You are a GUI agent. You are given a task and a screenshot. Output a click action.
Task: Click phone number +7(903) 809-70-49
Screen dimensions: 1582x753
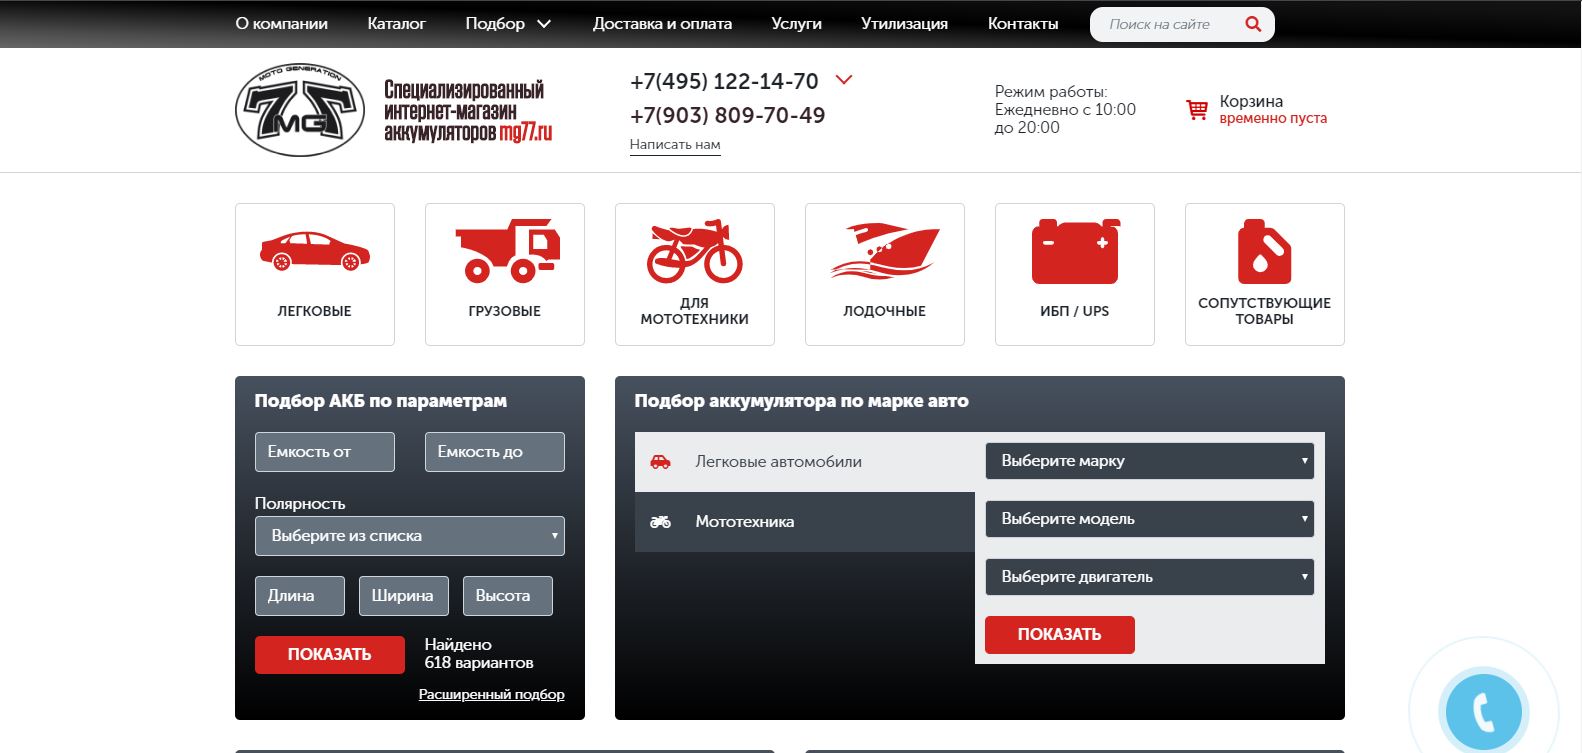(x=728, y=115)
